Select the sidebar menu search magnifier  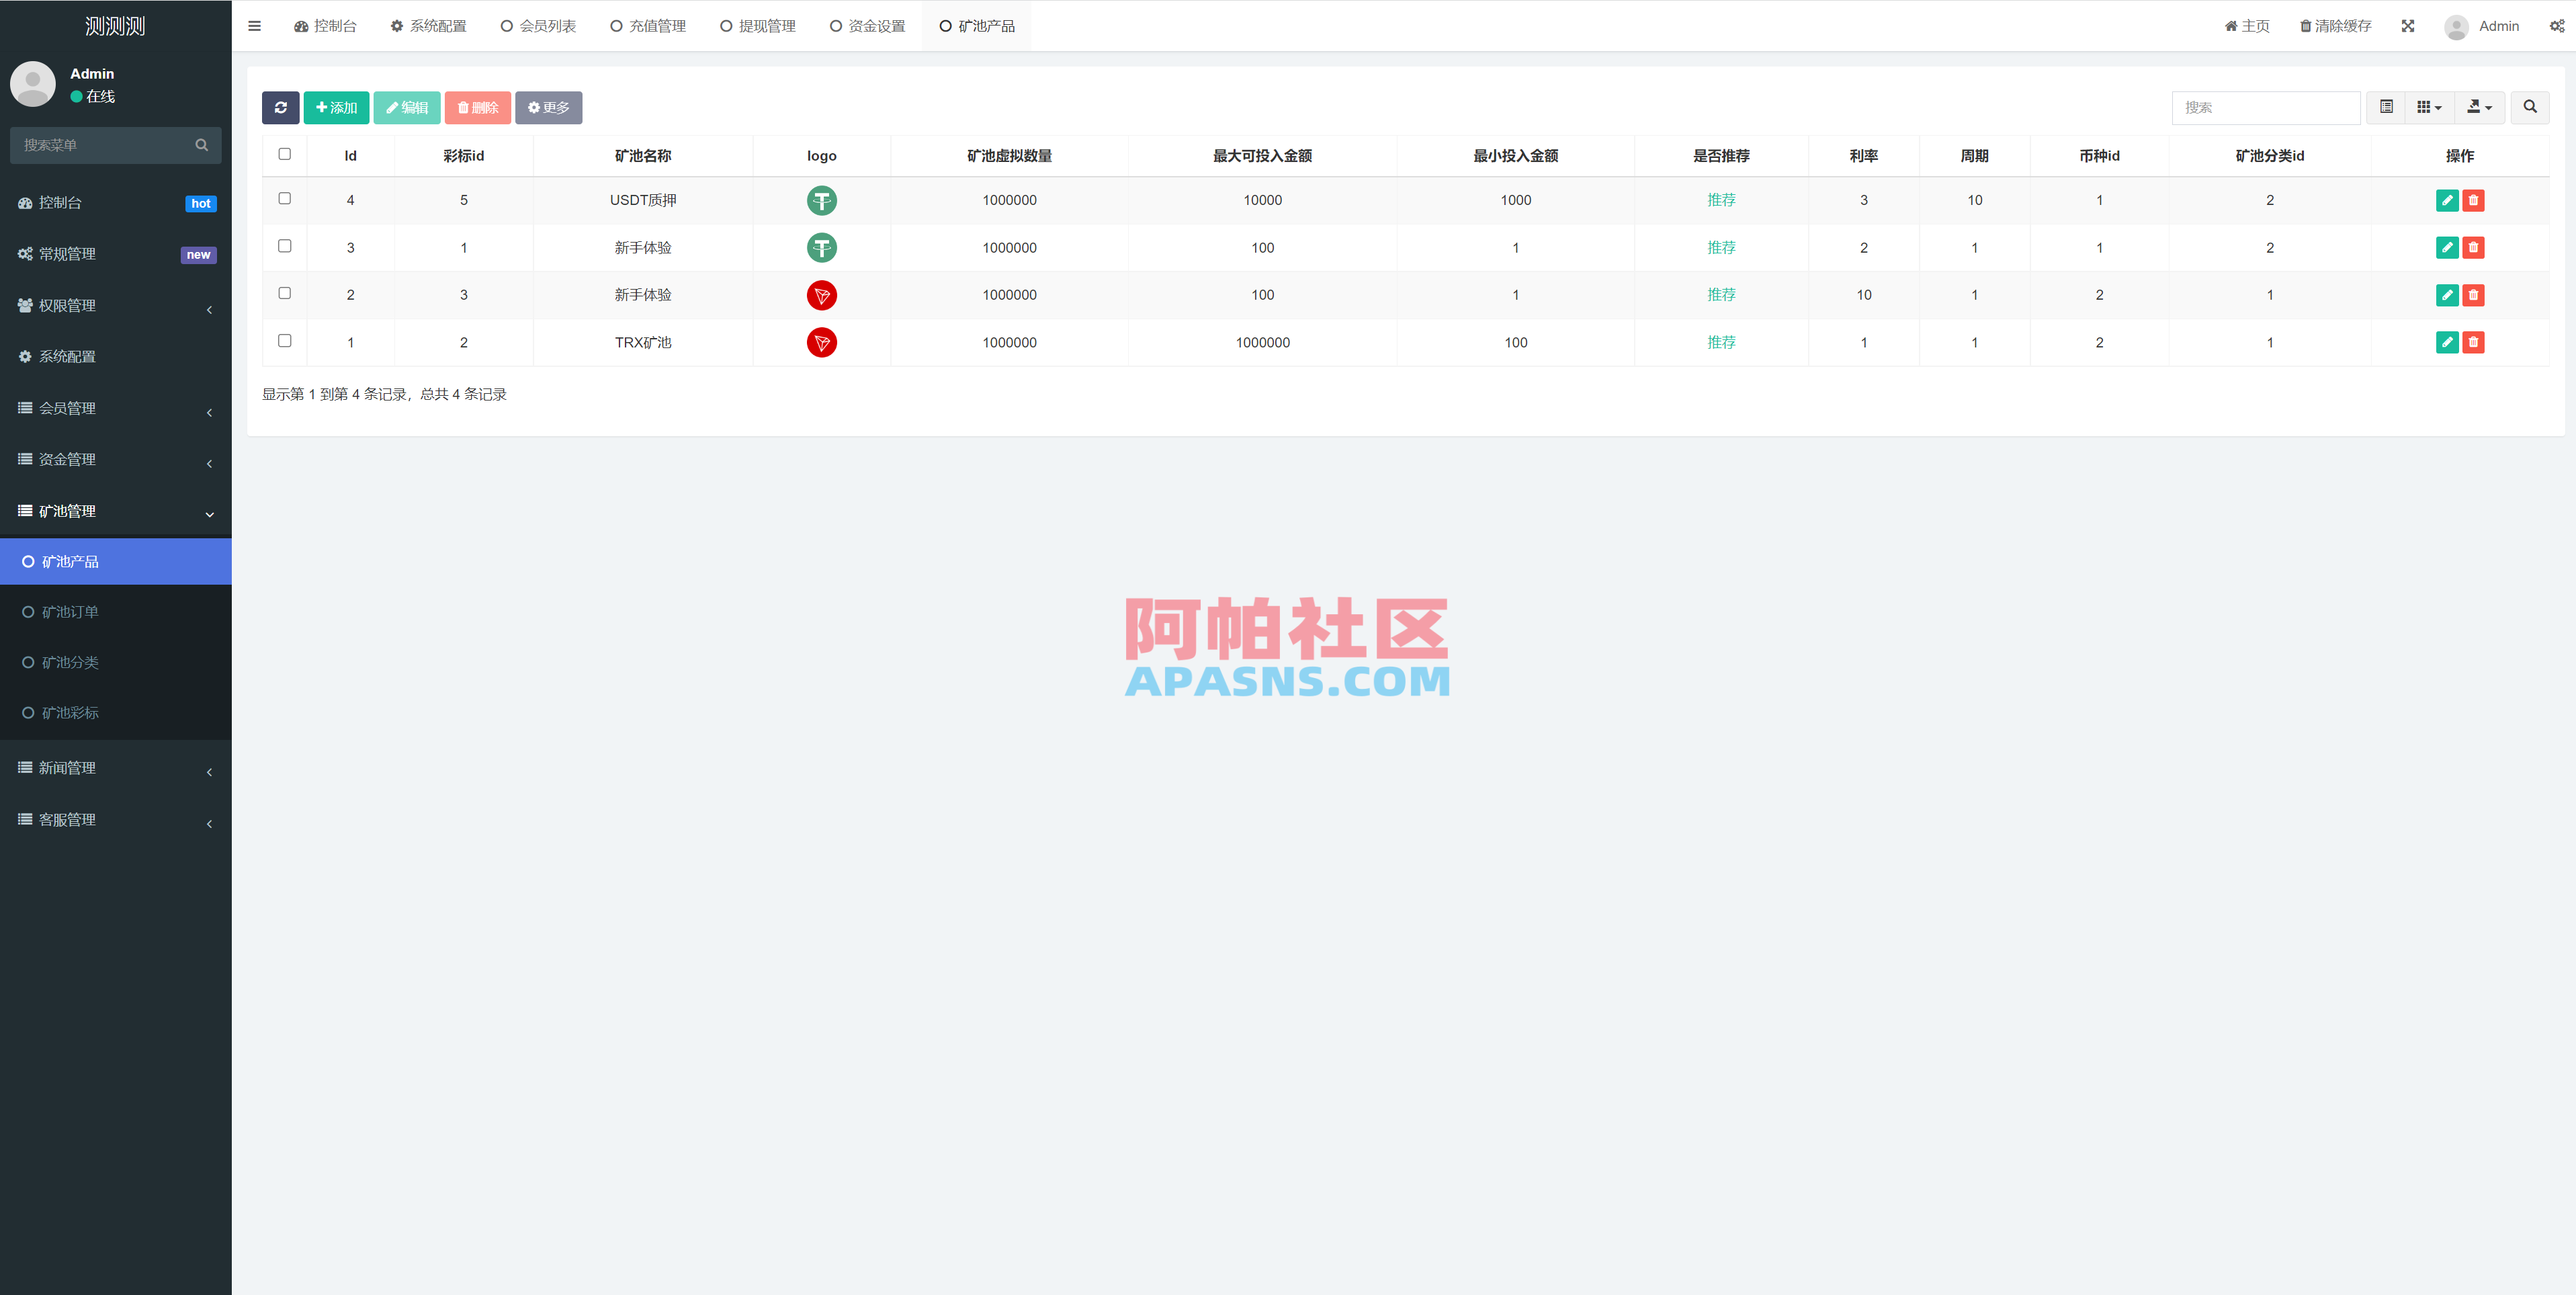pyautogui.click(x=201, y=145)
